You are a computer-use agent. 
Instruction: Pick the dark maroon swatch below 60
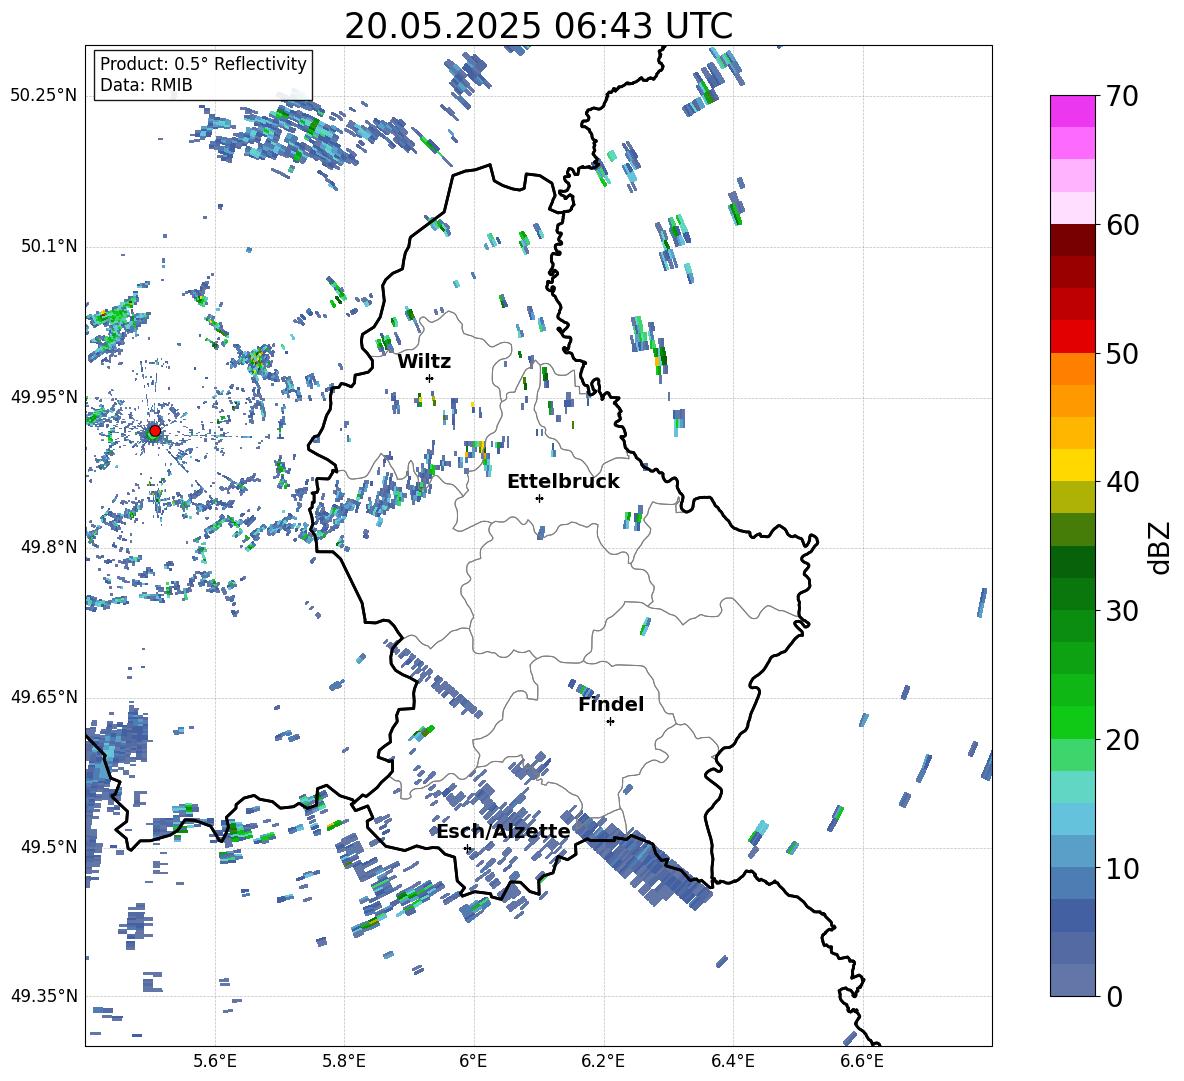[x=1072, y=240]
